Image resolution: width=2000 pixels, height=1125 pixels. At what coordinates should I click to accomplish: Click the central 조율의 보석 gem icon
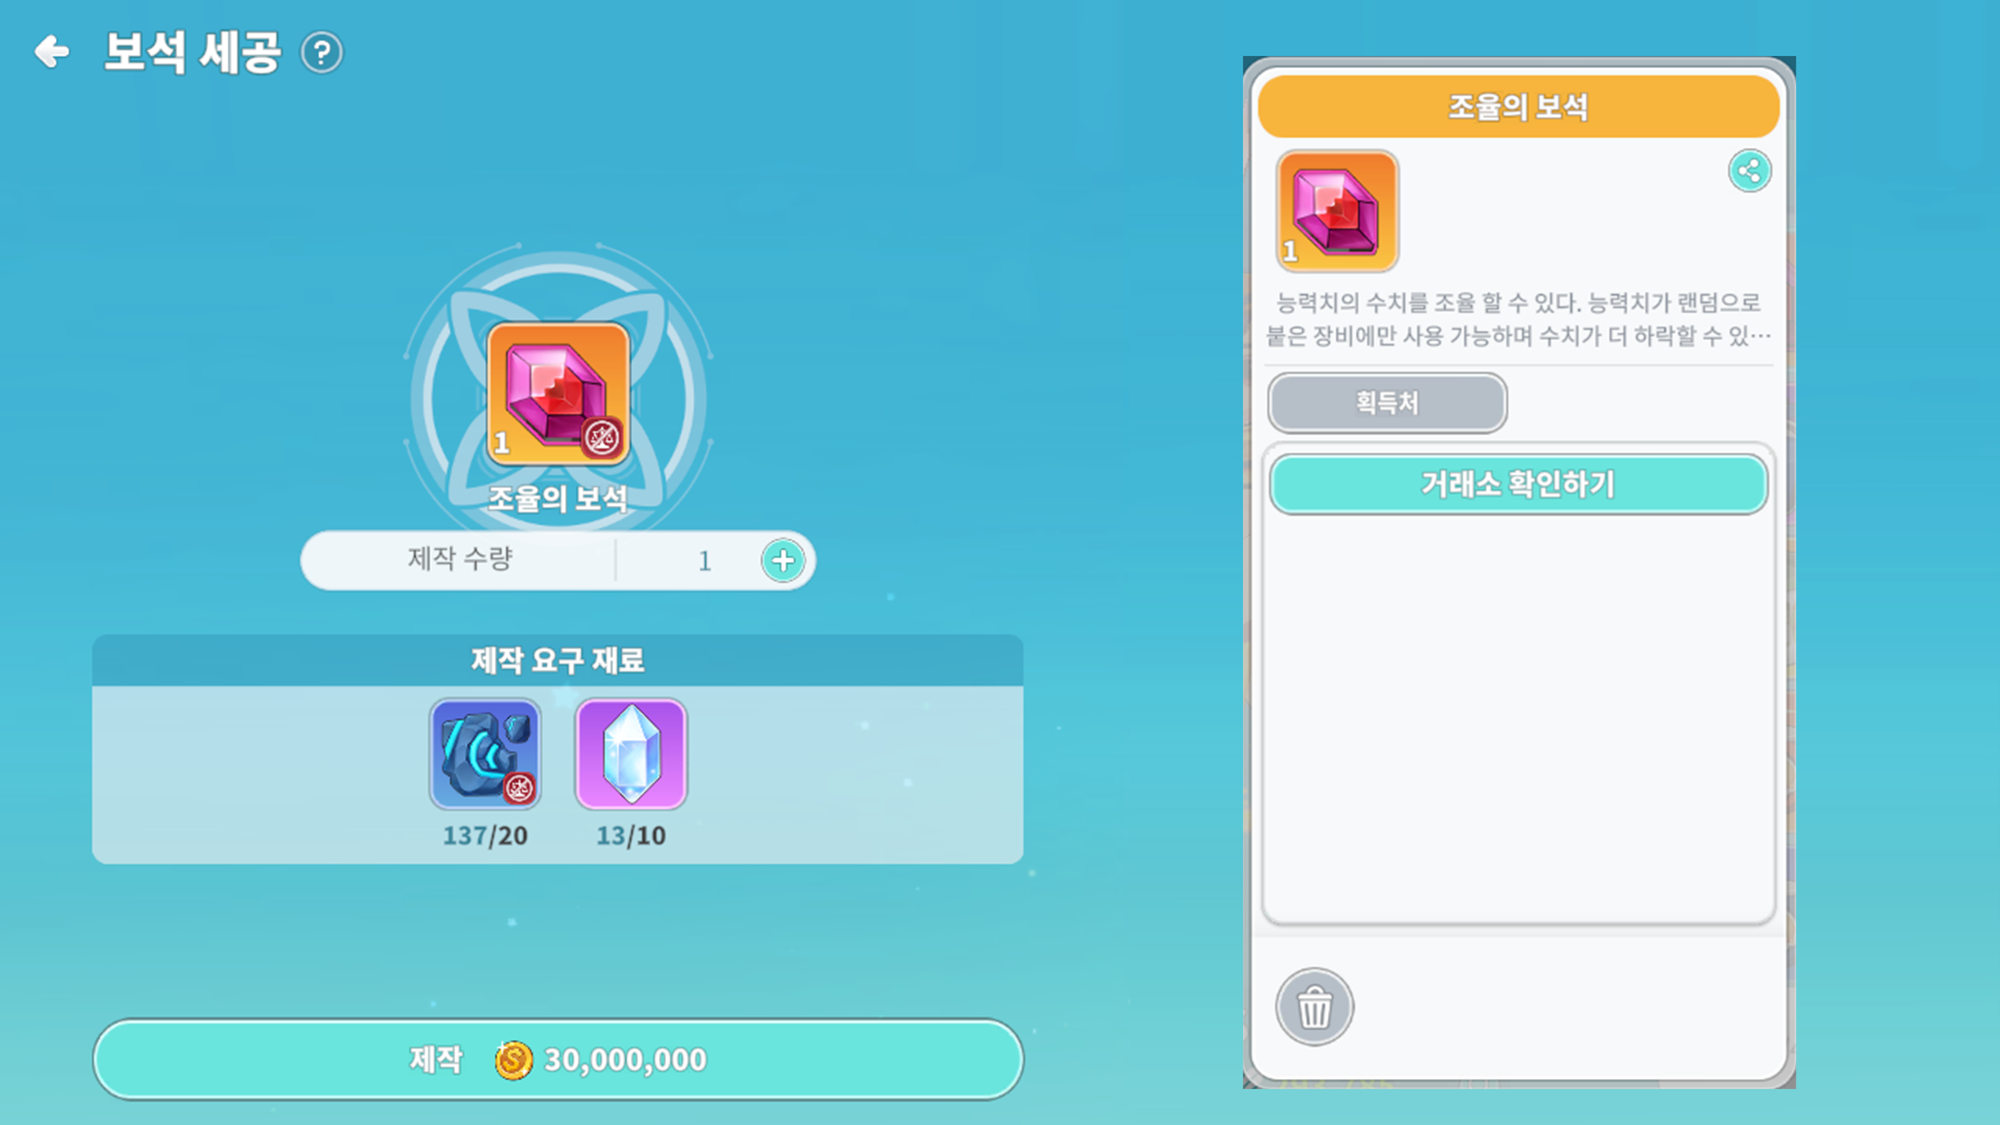tap(558, 394)
